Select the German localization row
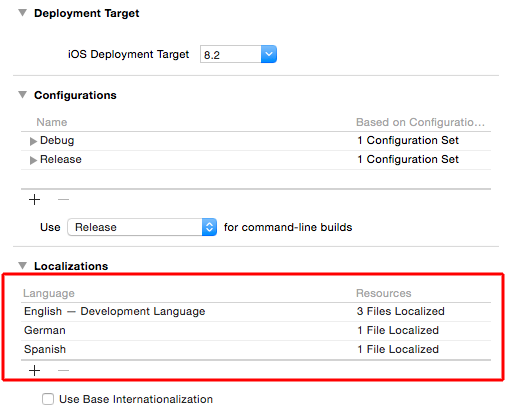Viewport: 512px width, 414px height. coord(256,331)
